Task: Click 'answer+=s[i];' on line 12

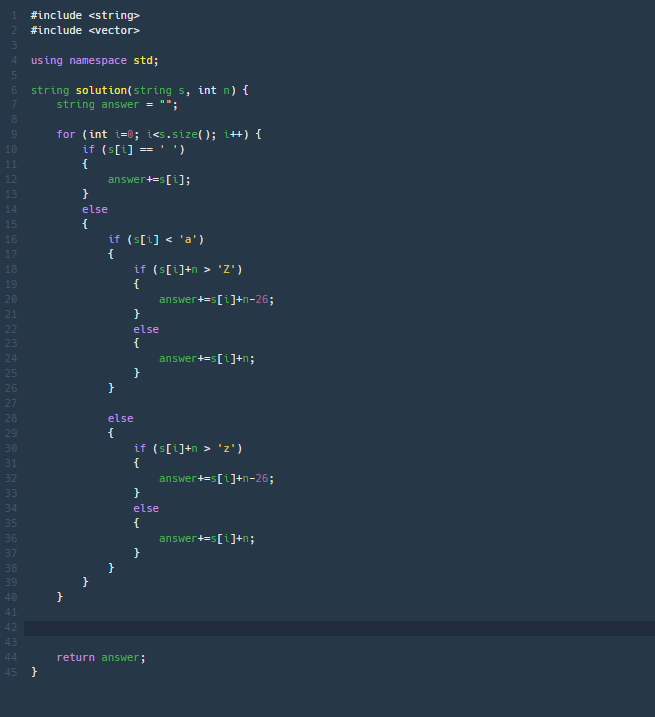Action: pos(149,180)
